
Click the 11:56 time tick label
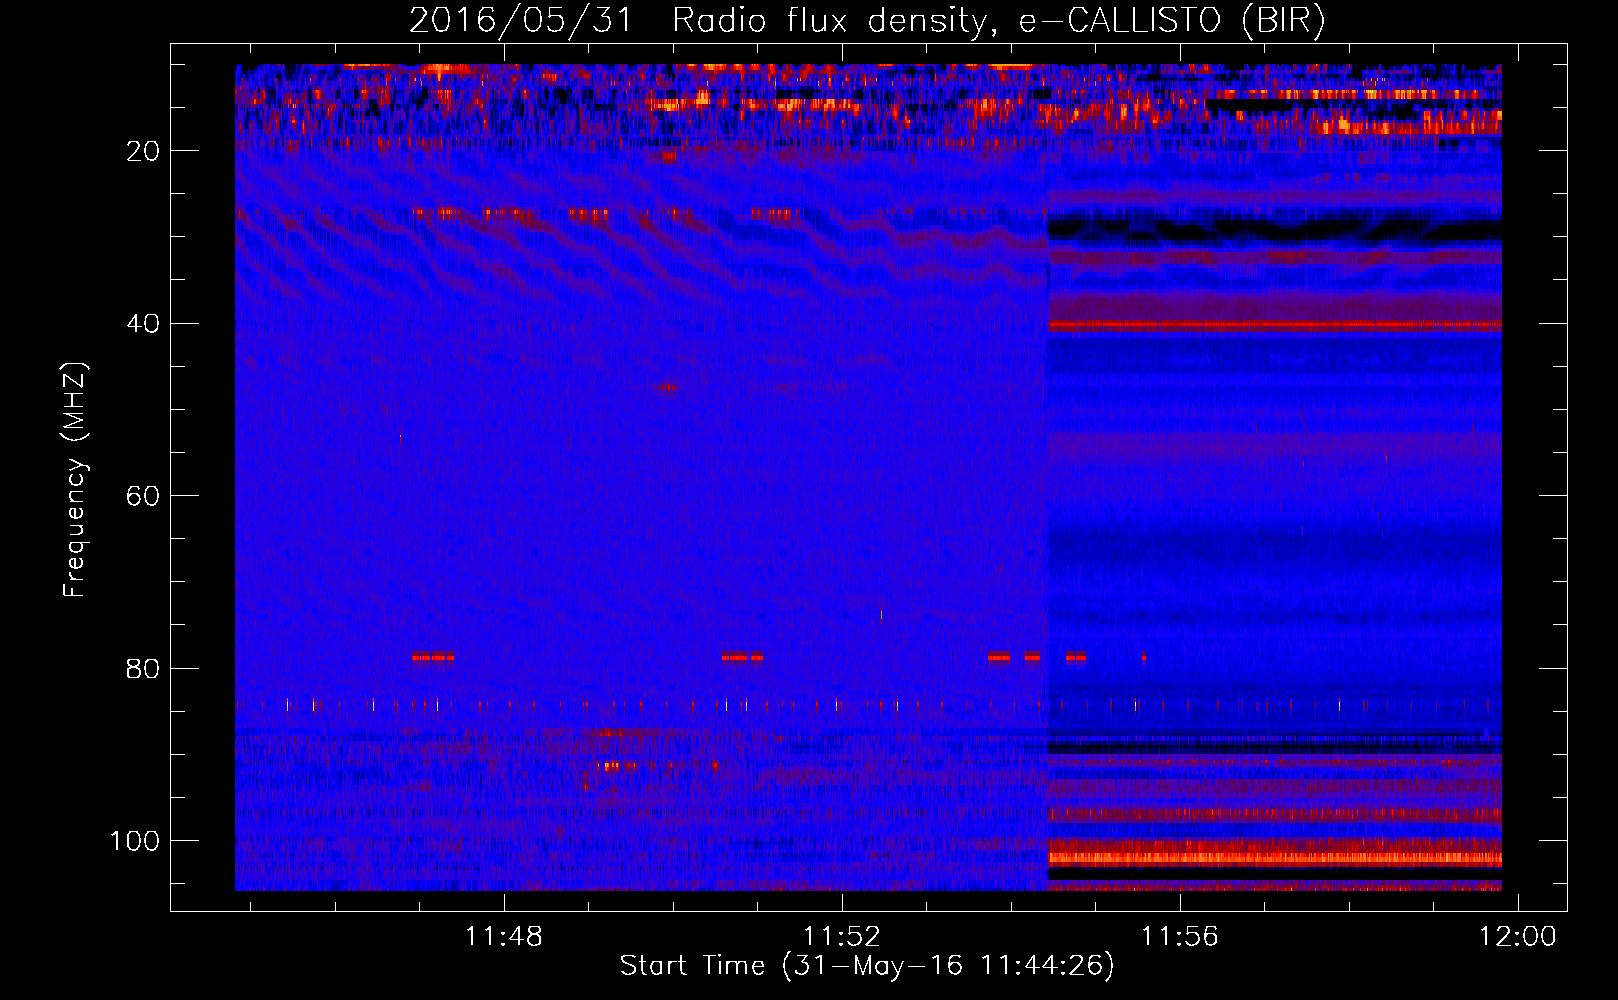(x=1180, y=937)
